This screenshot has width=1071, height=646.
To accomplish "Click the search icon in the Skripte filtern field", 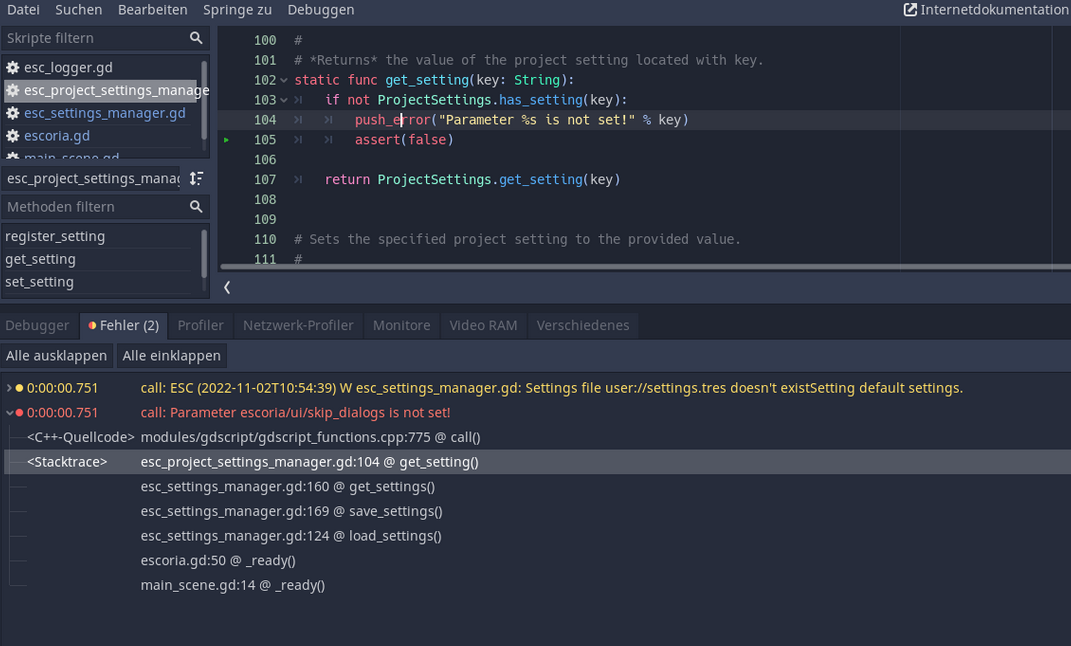I will tap(196, 37).
